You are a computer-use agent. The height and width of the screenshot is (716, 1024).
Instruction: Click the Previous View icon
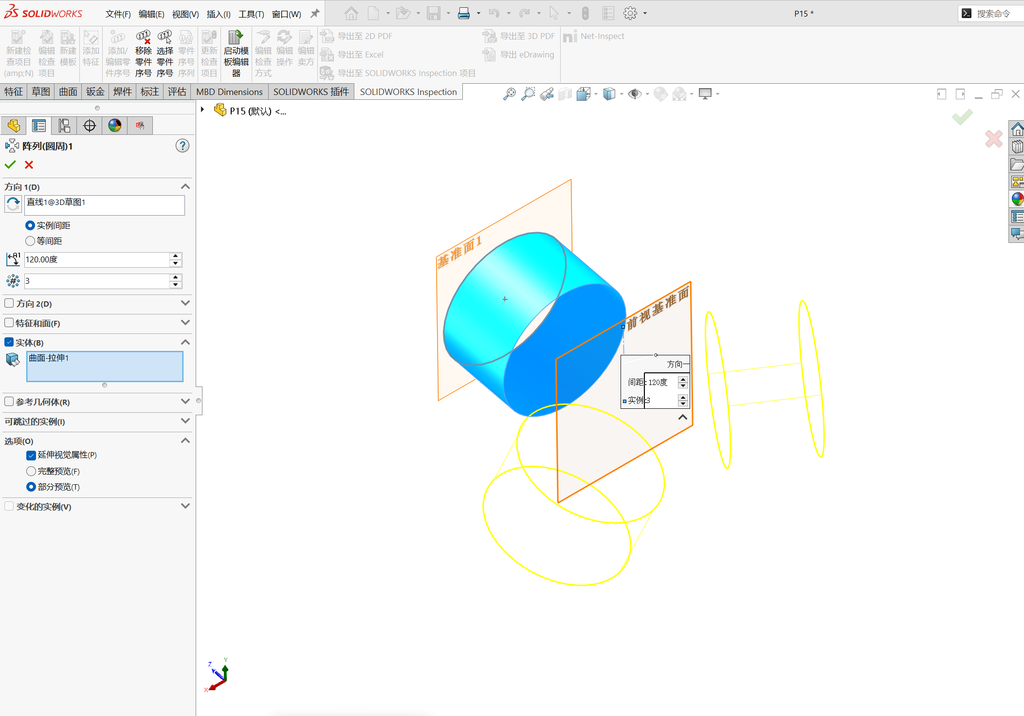pos(547,94)
